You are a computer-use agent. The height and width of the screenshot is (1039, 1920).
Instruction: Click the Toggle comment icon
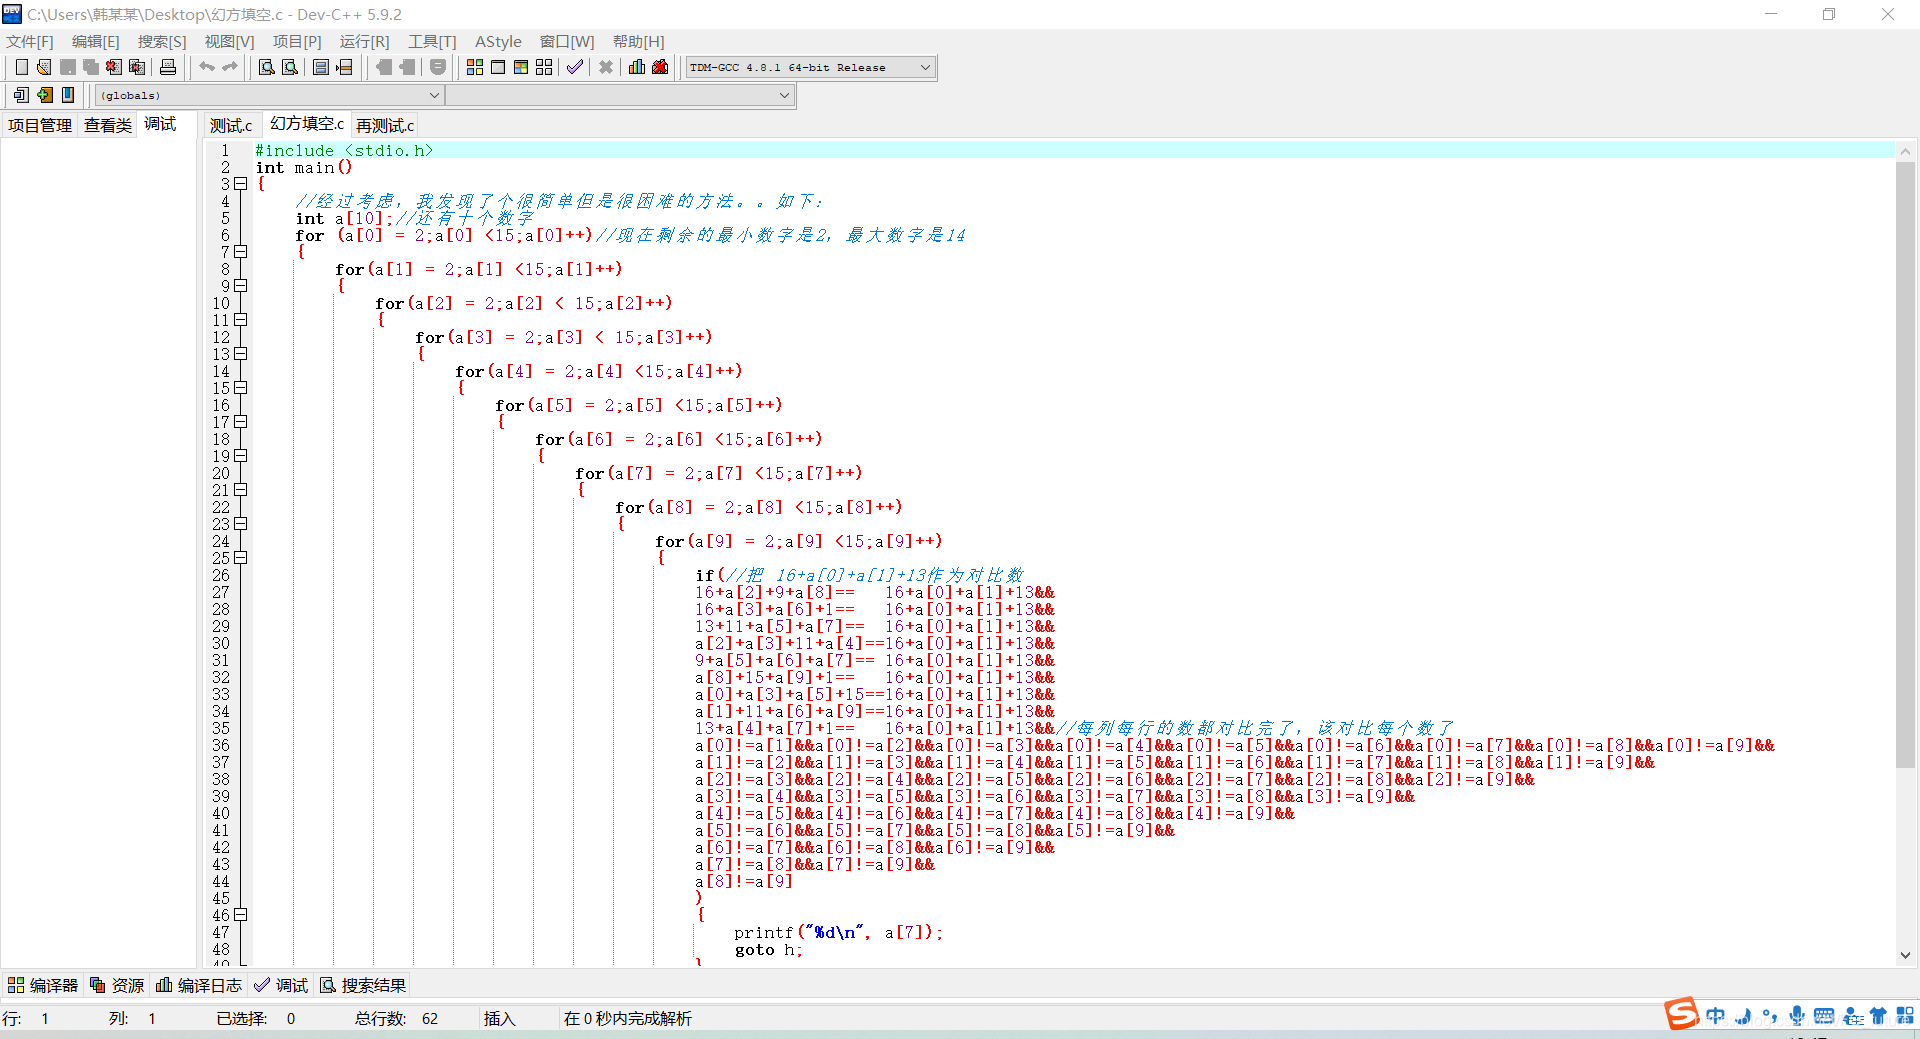tap(438, 67)
